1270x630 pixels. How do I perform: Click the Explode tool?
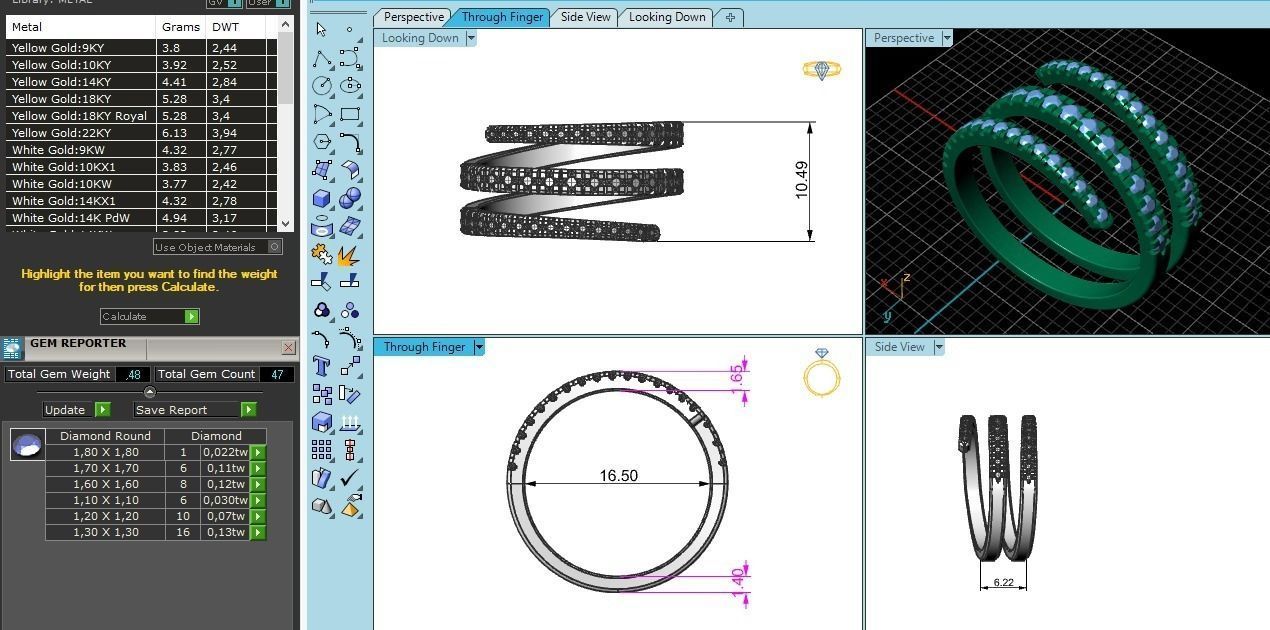click(350, 255)
